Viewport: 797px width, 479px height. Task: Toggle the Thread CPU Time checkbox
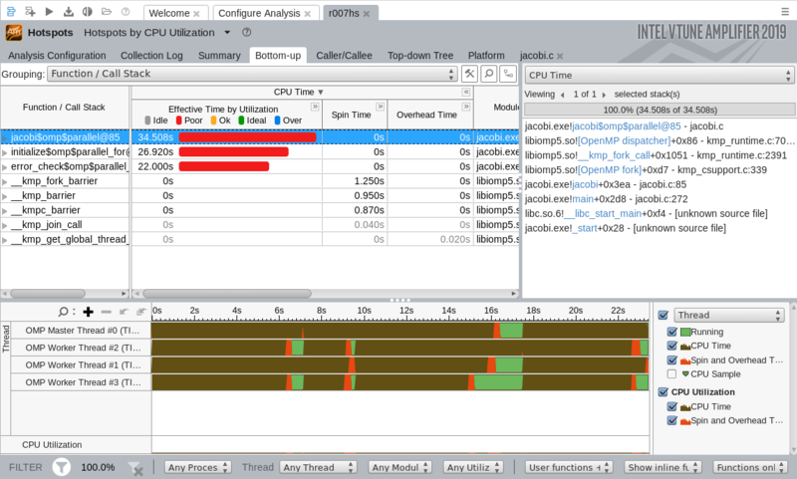[x=672, y=346]
